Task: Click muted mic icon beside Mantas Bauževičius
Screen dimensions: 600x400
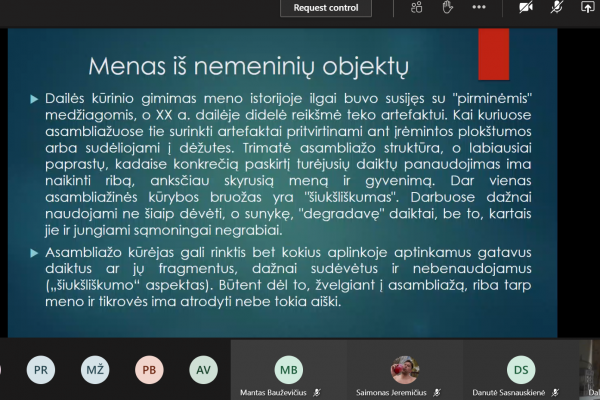Action: (x=317, y=393)
